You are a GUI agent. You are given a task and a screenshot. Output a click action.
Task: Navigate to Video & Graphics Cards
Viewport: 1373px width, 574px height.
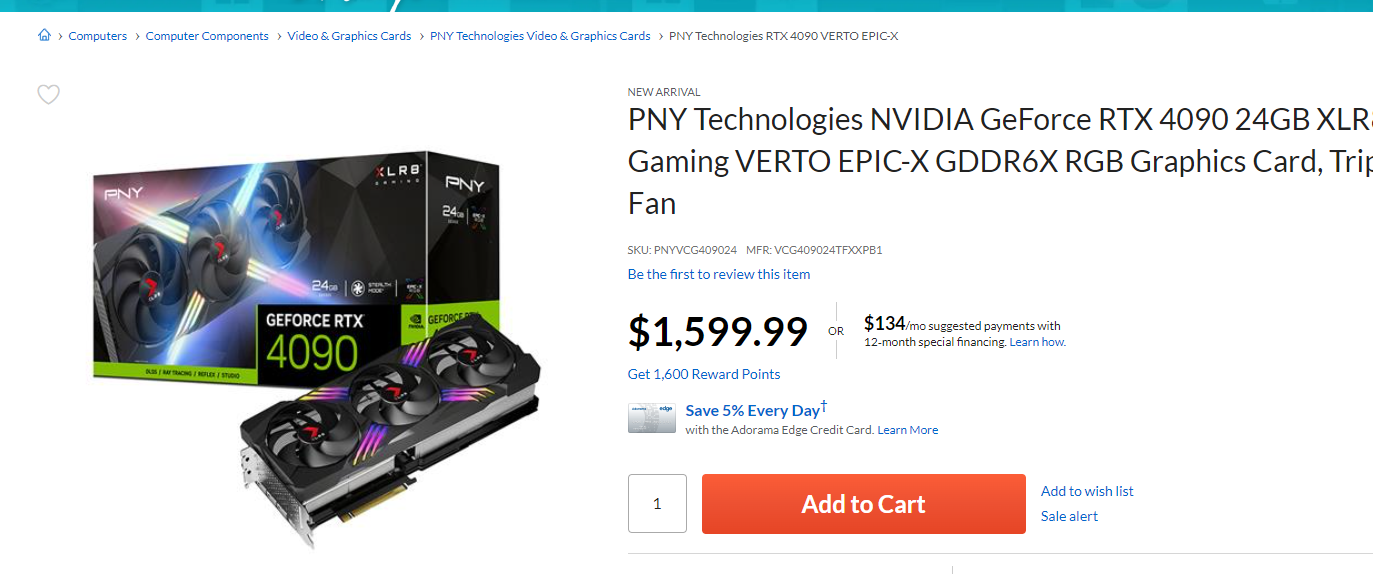(x=349, y=36)
